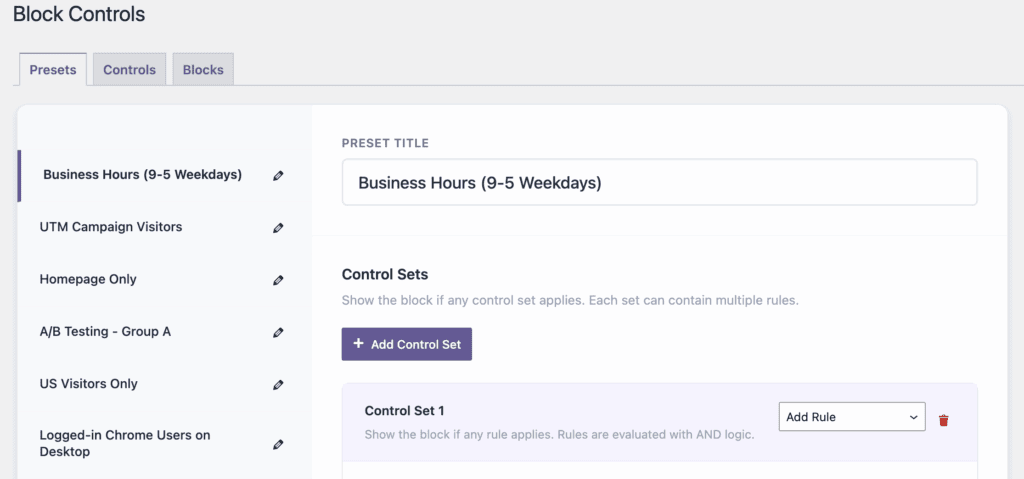Open the Add Rule dropdown
Viewport: 1024px width, 479px height.
[851, 417]
